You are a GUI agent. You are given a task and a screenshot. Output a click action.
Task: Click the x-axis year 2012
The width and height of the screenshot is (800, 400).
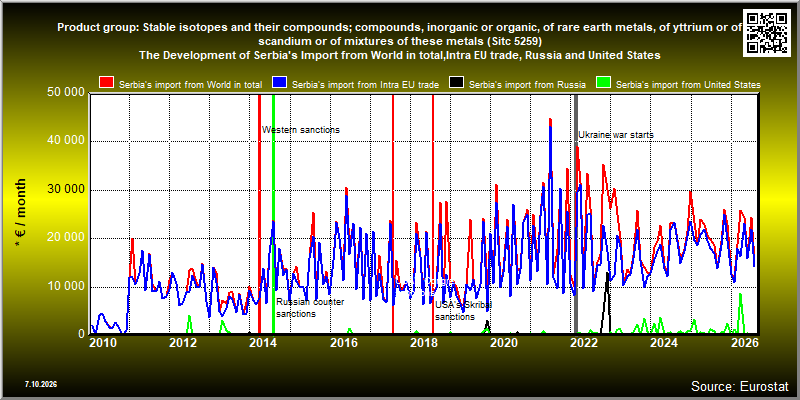(x=183, y=342)
